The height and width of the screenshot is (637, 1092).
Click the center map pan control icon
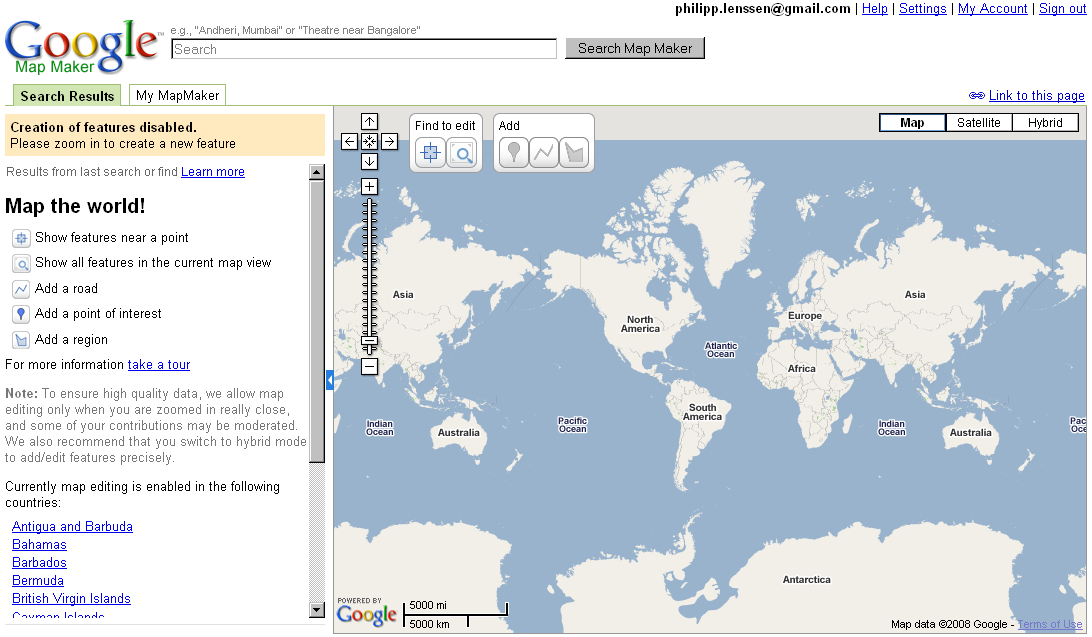[x=369, y=141]
